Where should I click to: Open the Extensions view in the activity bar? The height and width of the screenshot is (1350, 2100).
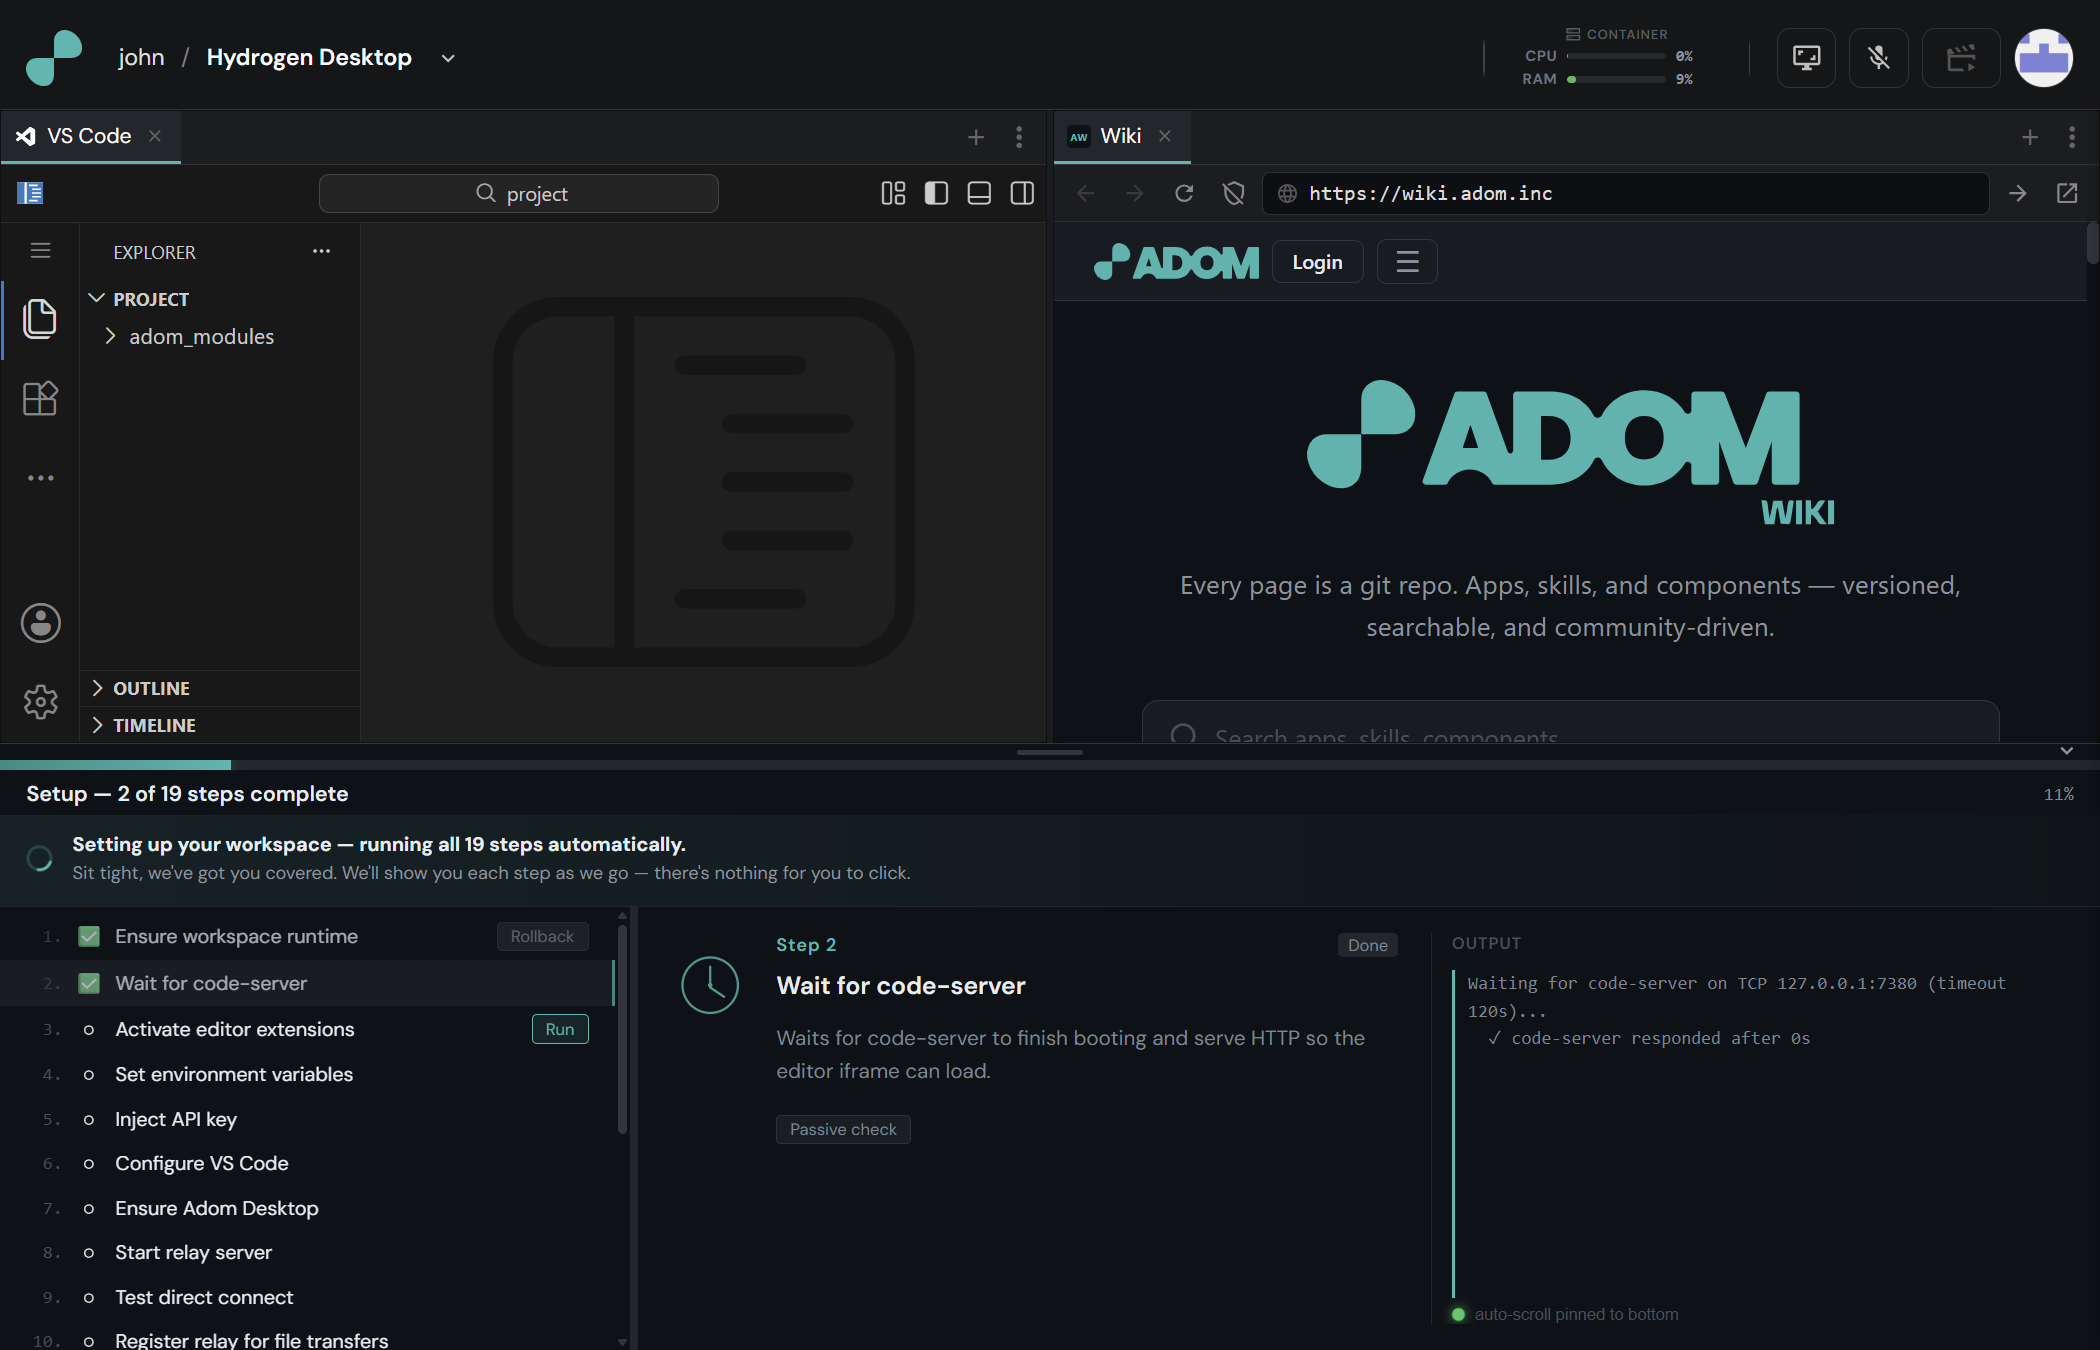[x=40, y=399]
